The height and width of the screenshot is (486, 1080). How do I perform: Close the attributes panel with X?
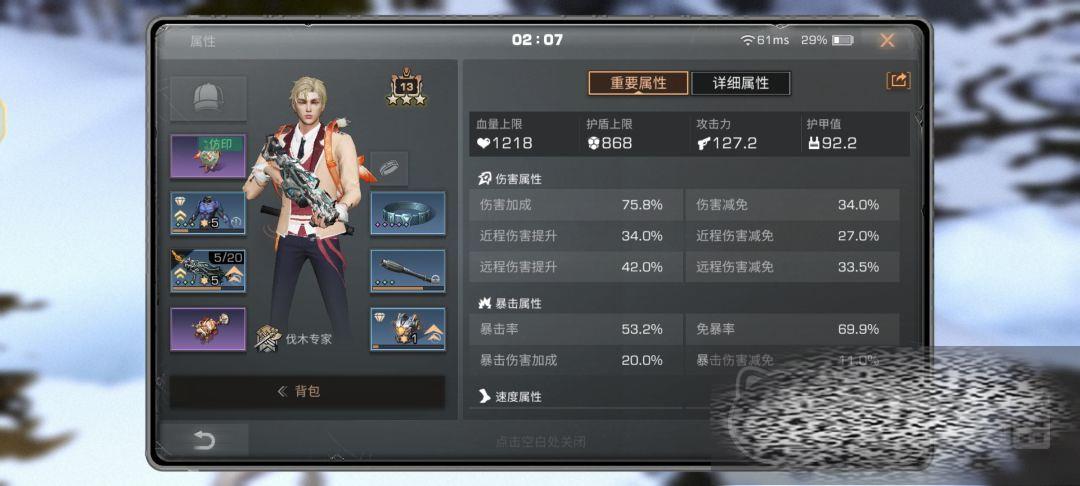coord(887,41)
